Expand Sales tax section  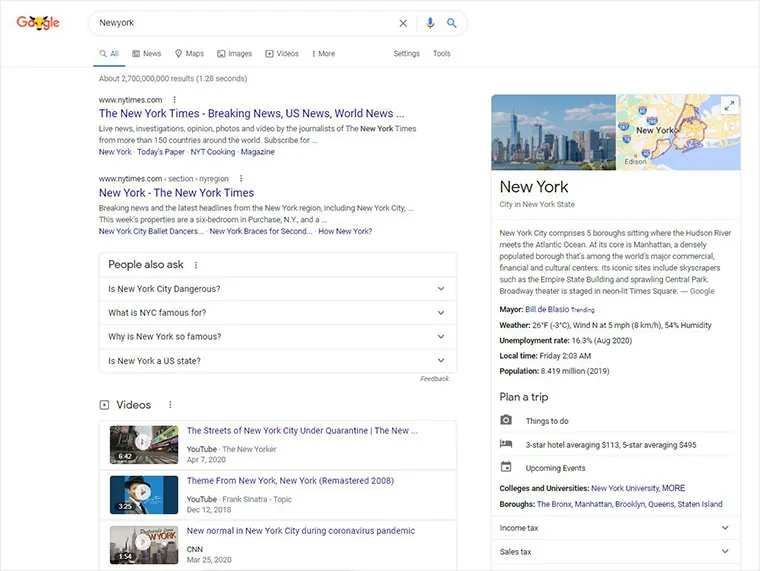point(616,552)
